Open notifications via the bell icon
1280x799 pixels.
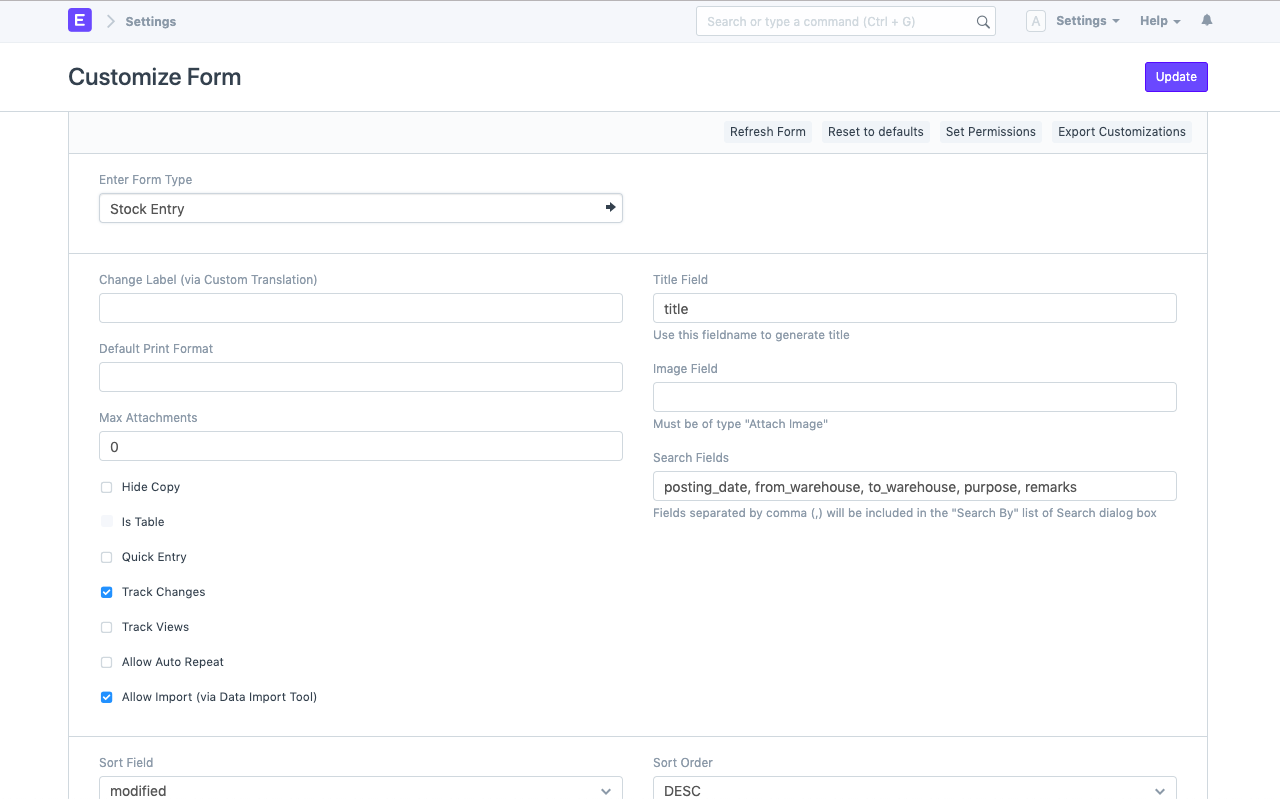1206,20
